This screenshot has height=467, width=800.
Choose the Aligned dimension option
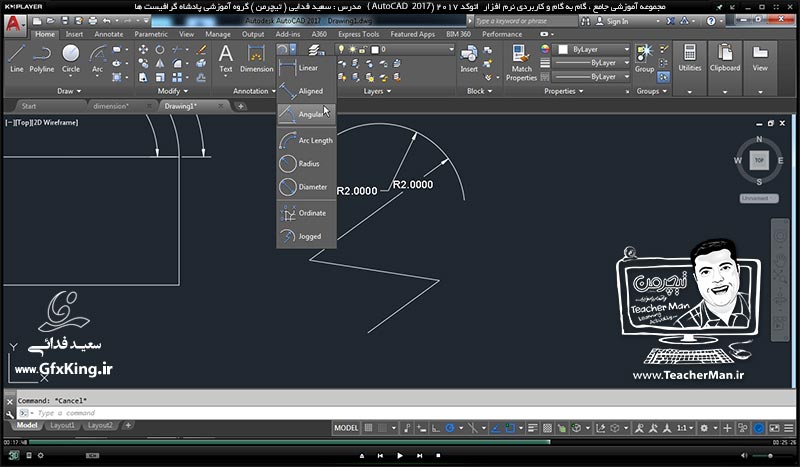[306, 91]
